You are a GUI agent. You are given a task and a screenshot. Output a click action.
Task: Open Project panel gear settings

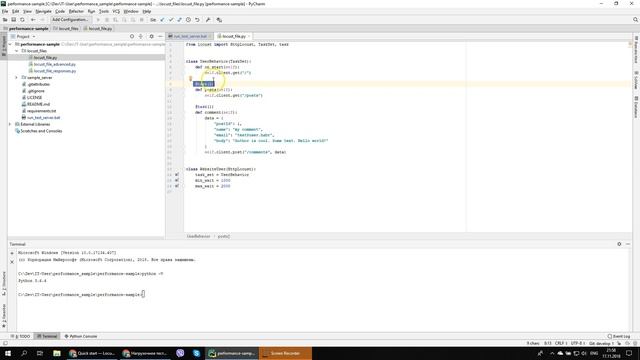[x=151, y=36]
